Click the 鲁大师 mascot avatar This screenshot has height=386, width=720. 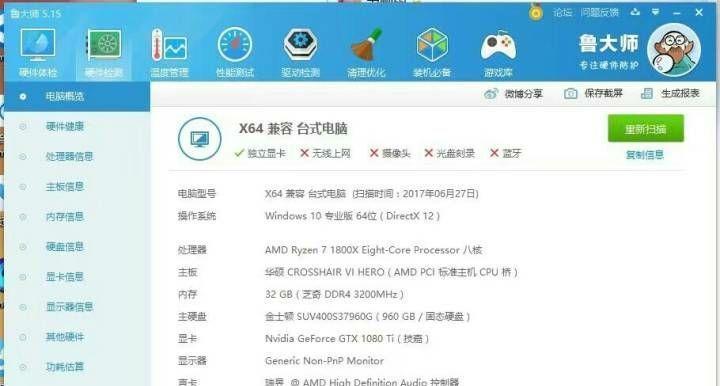[674, 50]
